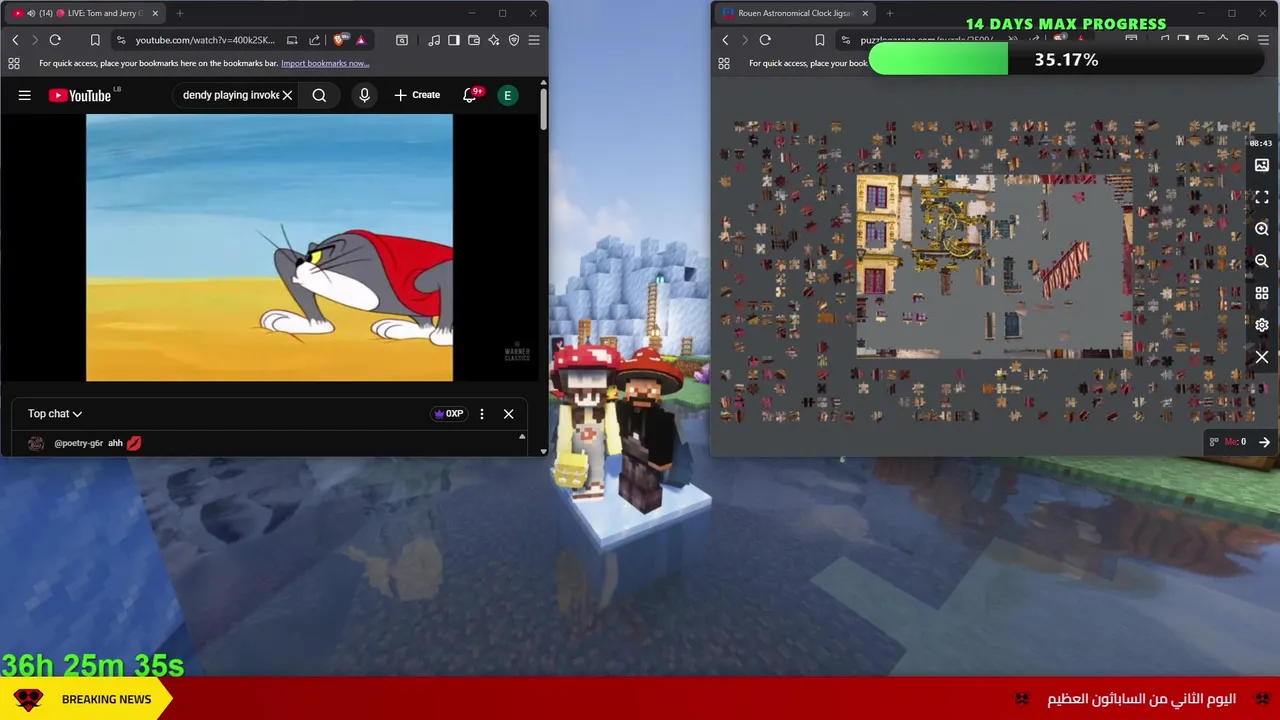This screenshot has width=1280, height=720.
Task: Close the Rouen Astronomical Clock tab
Action: point(865,13)
